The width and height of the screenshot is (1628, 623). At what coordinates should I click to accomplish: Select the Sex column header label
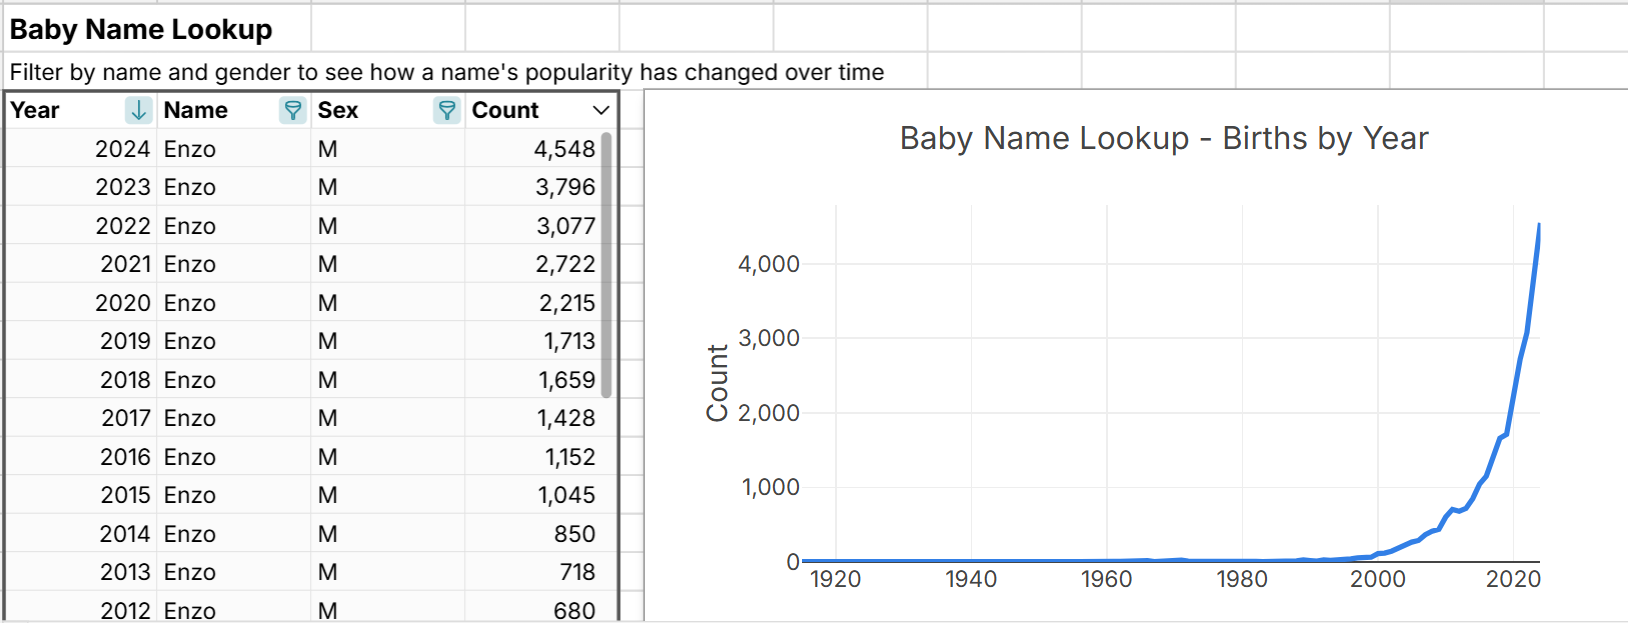(338, 110)
